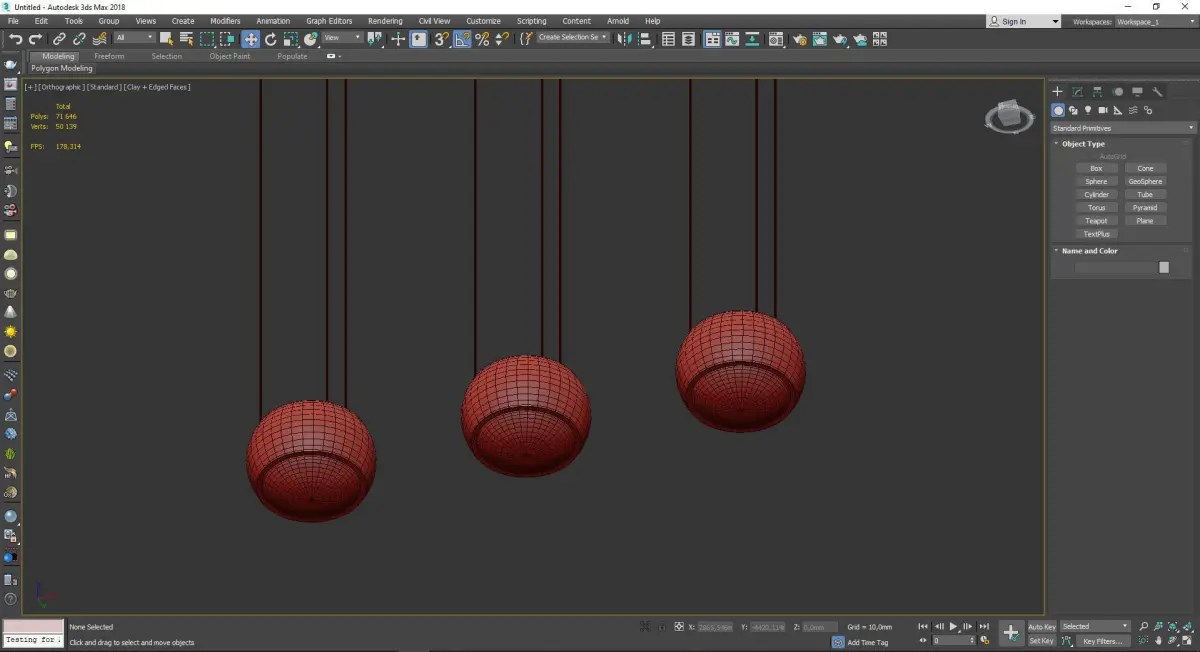
Task: Undo the last action with Undo arrow
Action: click(x=16, y=39)
